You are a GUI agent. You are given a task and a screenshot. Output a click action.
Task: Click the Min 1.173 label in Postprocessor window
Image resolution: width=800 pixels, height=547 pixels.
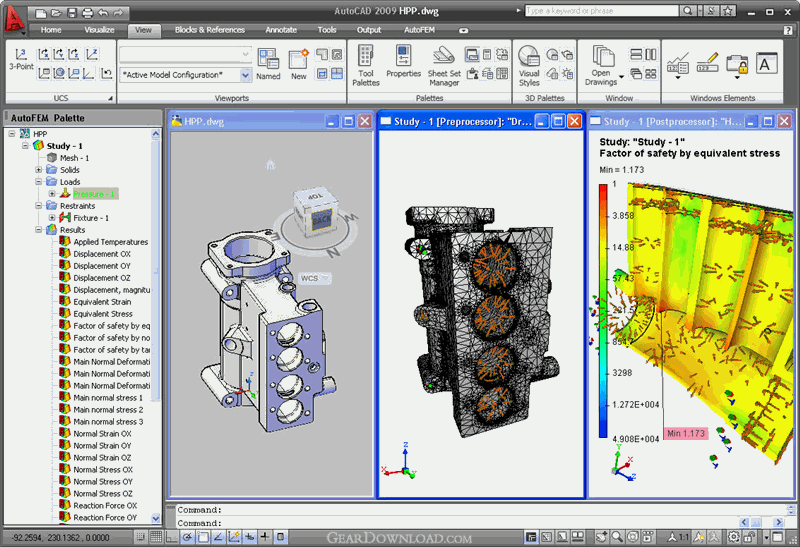(686, 433)
